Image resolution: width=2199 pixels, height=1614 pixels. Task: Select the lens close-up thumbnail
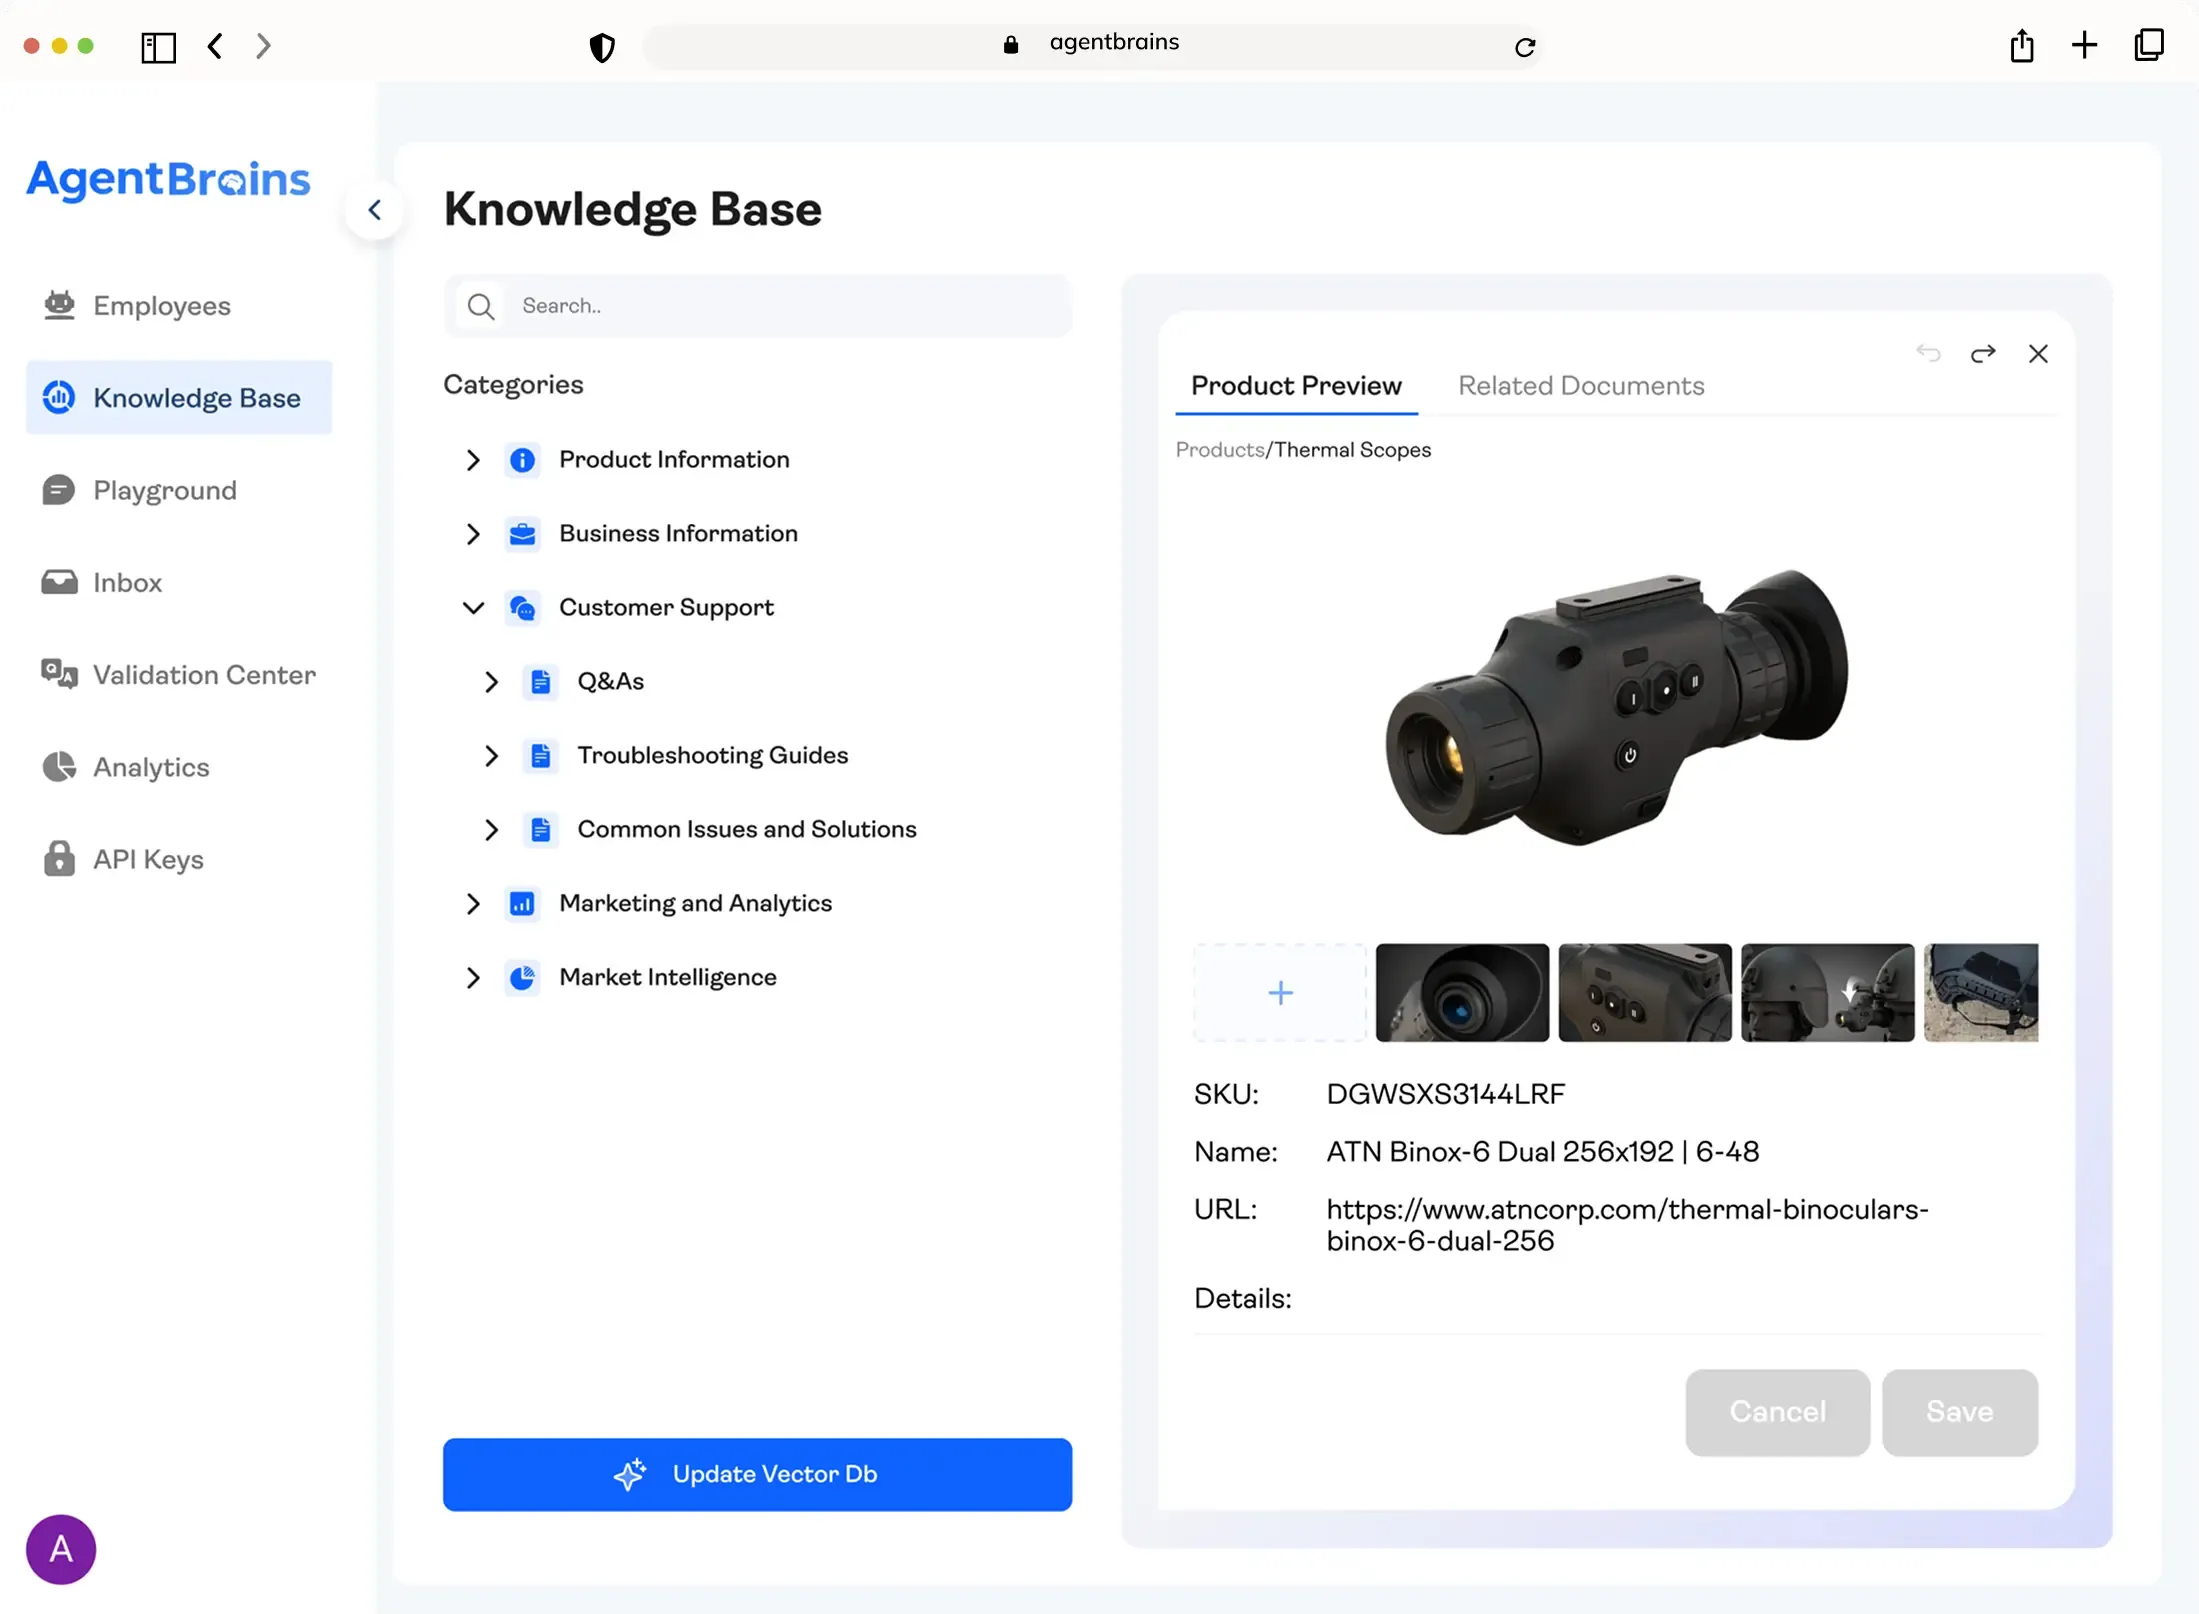(1462, 993)
